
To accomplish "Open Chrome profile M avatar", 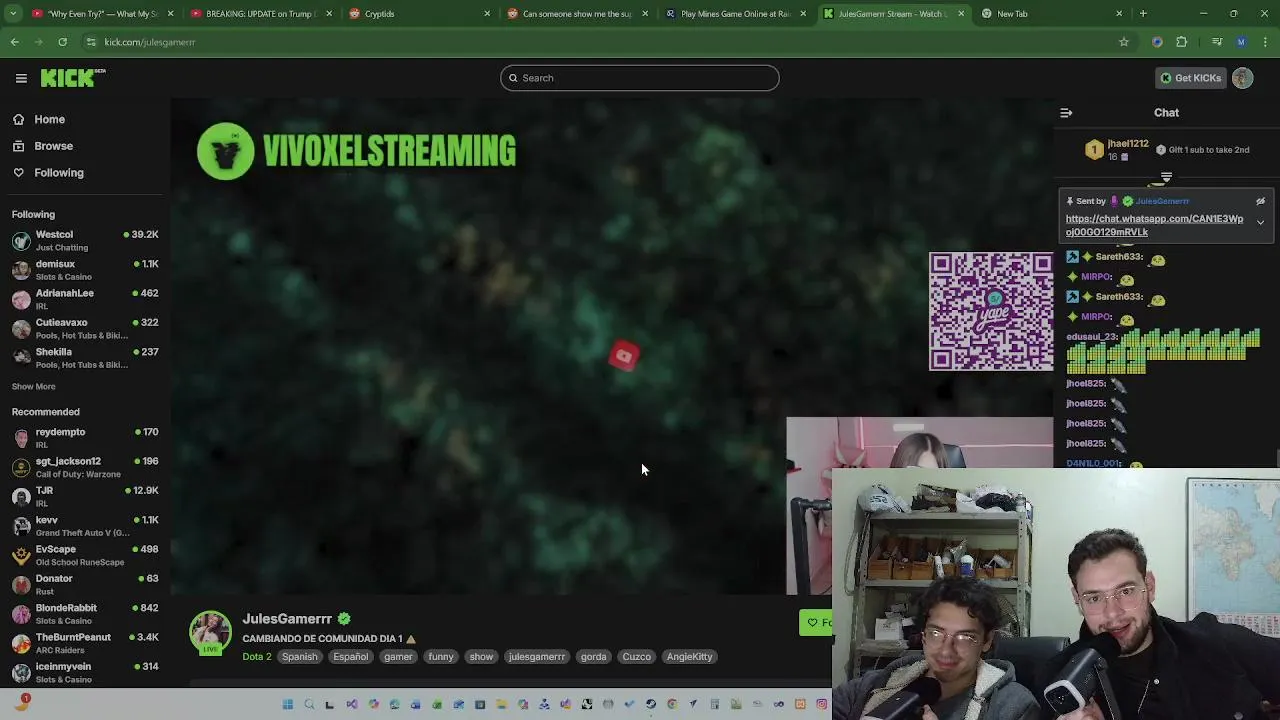I will point(1241,42).
